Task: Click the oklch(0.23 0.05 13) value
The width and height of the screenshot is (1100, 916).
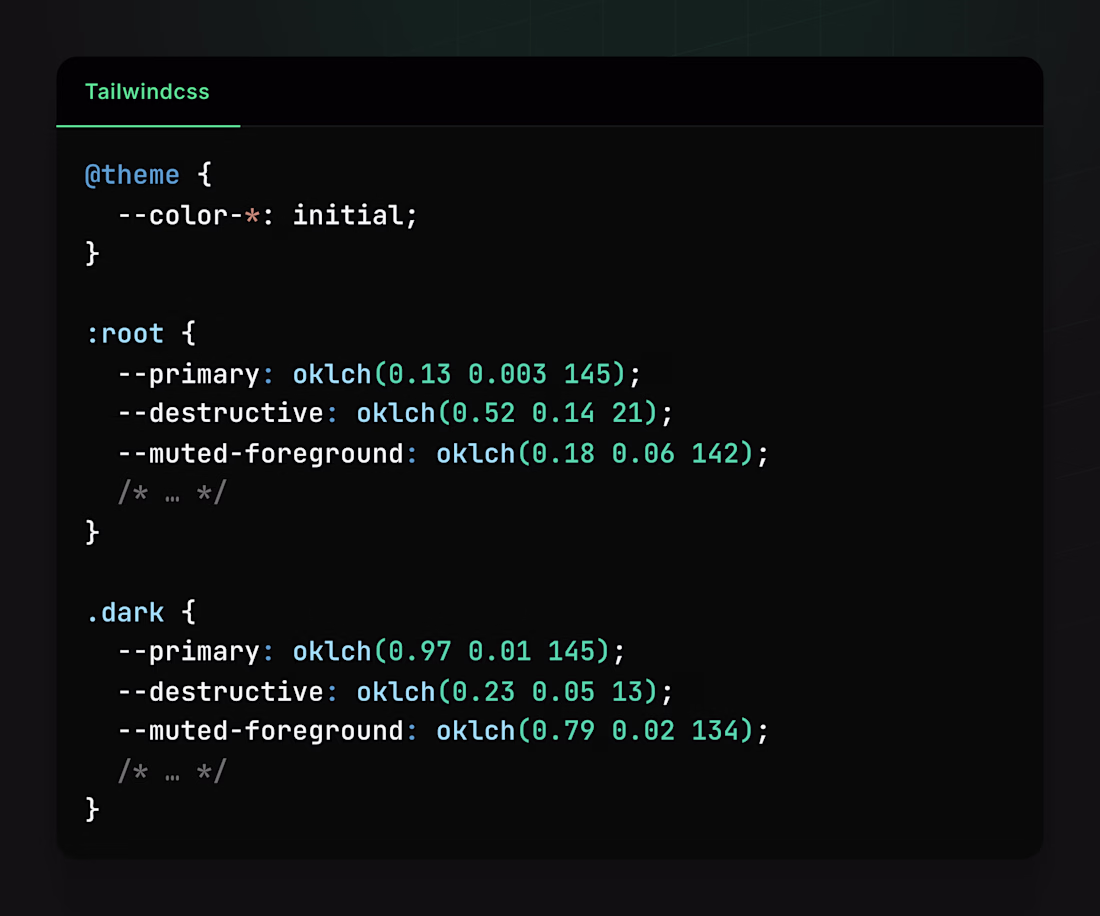Action: [x=507, y=691]
